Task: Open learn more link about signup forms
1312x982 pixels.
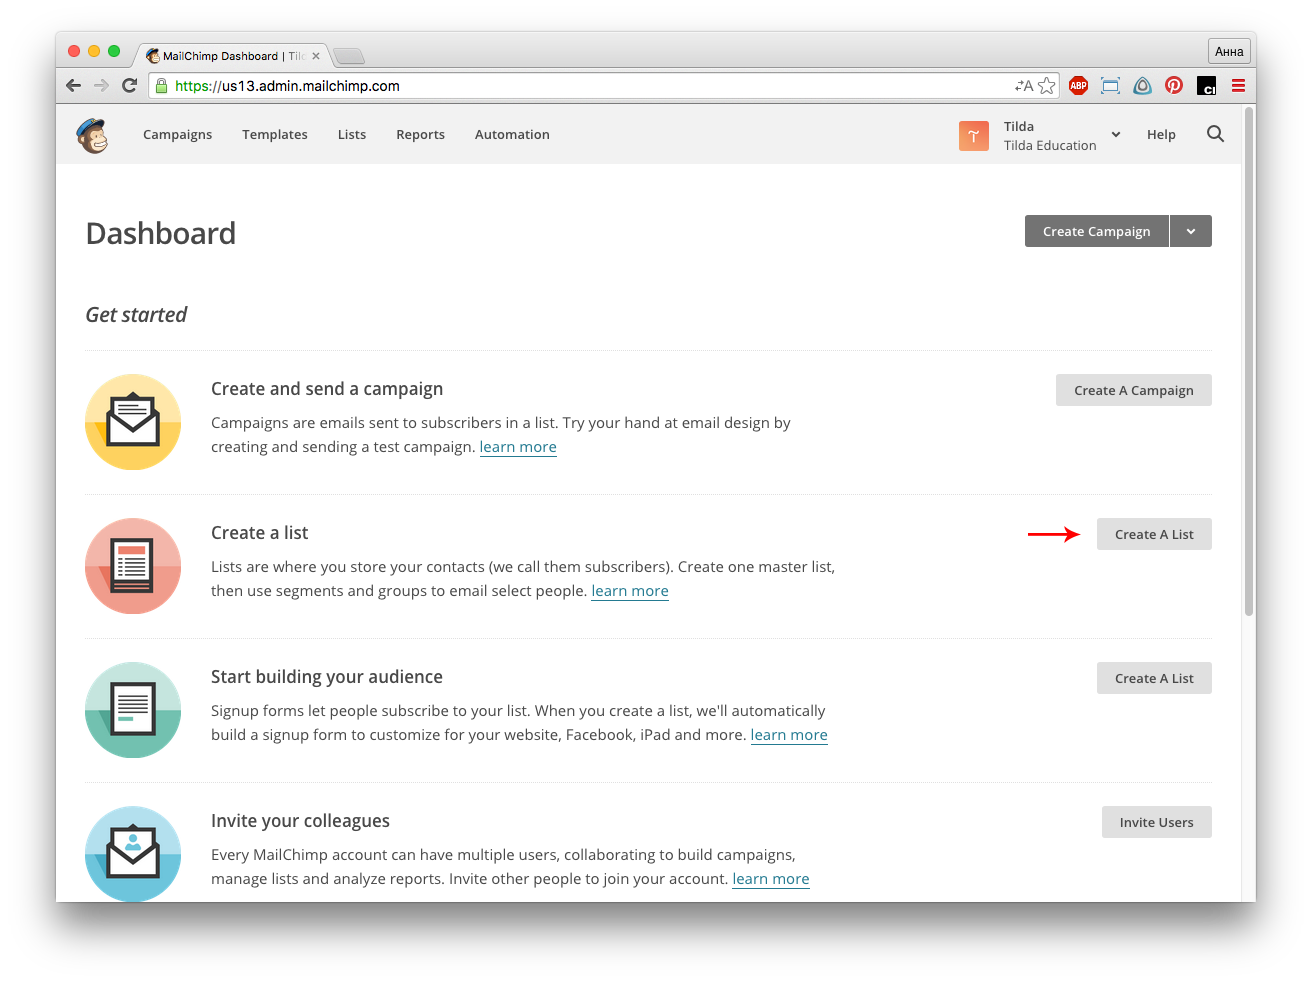Action: pyautogui.click(x=789, y=735)
